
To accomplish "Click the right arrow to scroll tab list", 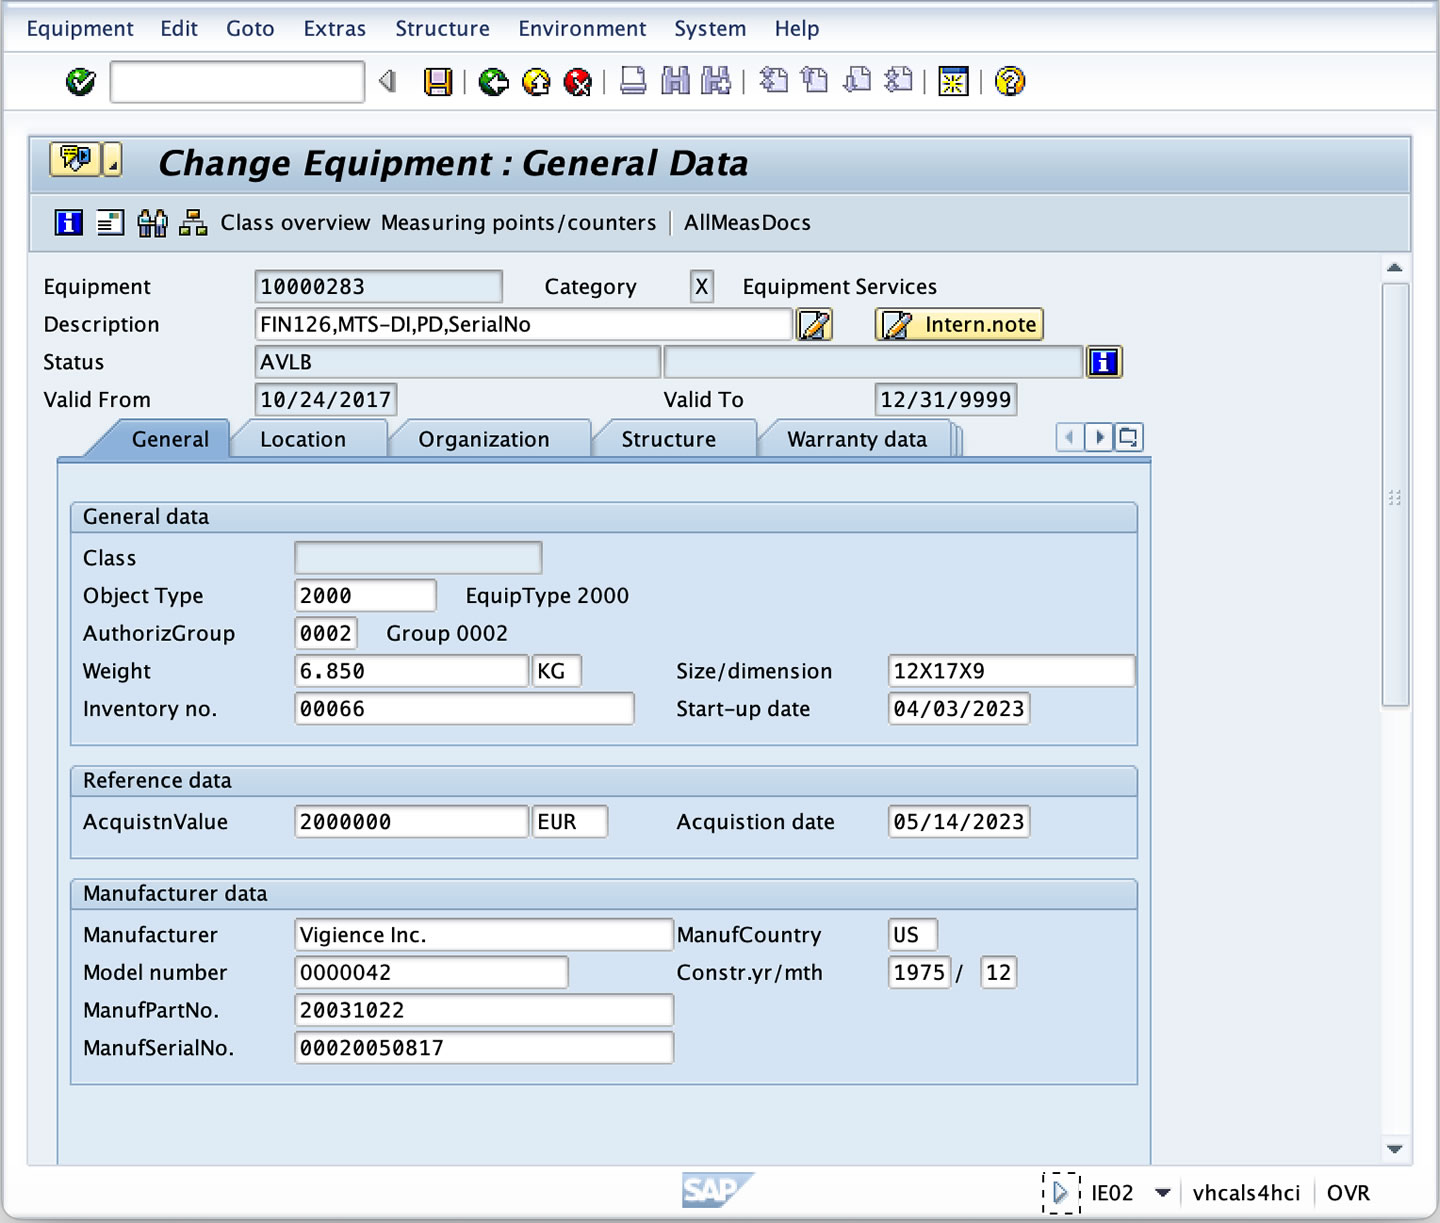I will click(x=1099, y=437).
